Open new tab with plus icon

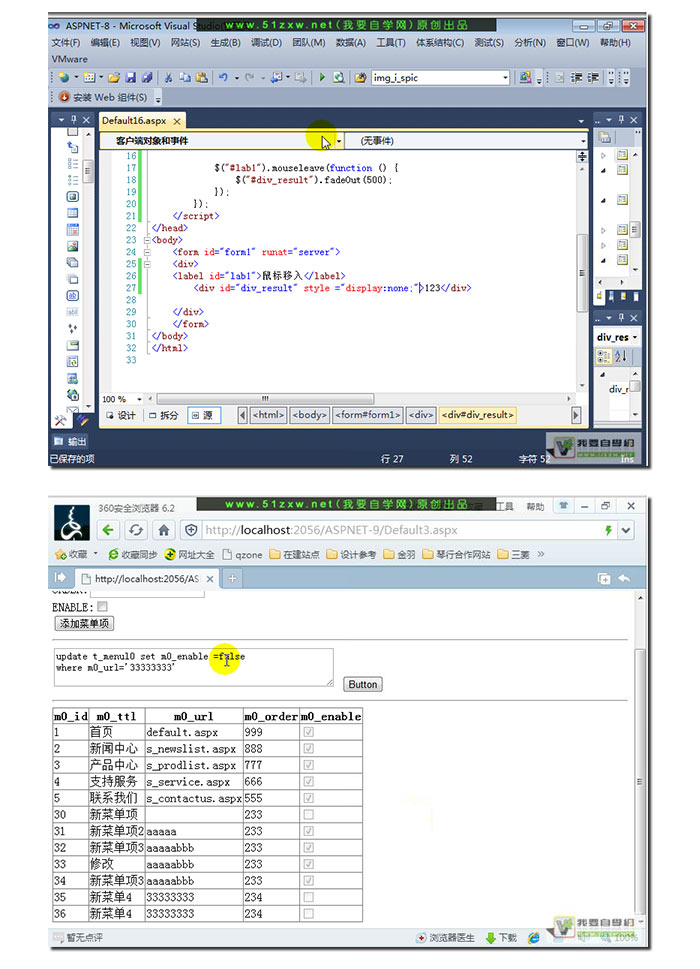coord(232,578)
